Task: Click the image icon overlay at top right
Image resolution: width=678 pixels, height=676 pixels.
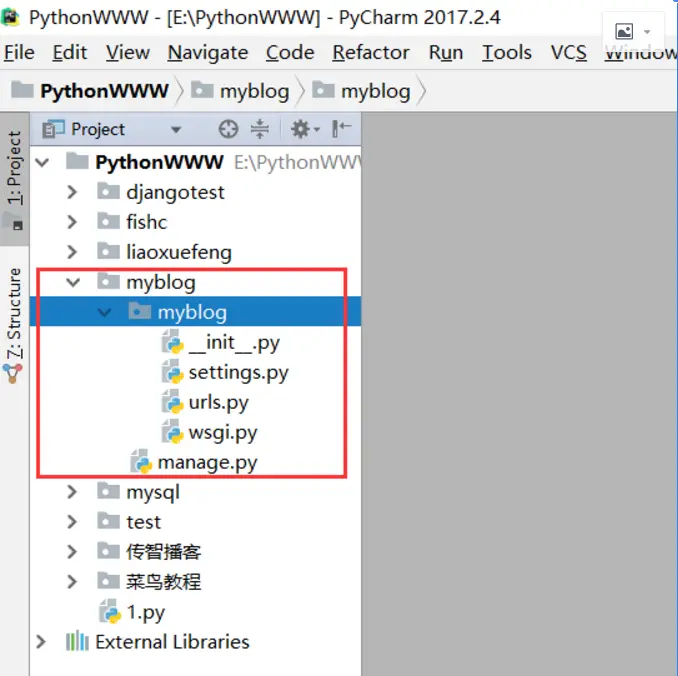Action: [624, 31]
